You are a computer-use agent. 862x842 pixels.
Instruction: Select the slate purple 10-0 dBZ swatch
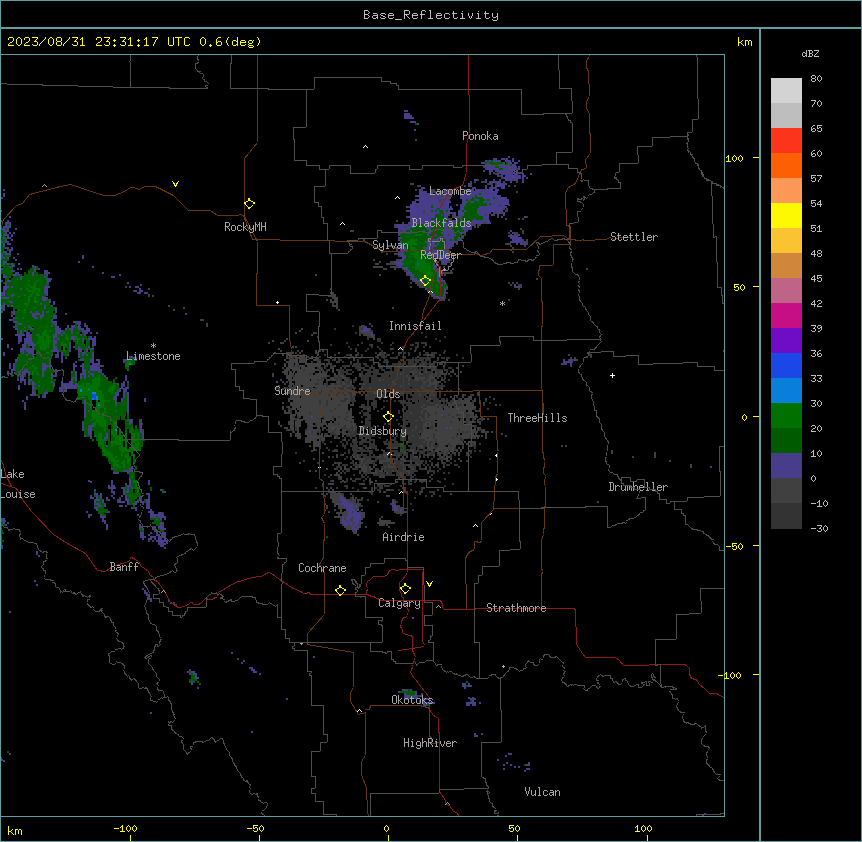tap(786, 466)
